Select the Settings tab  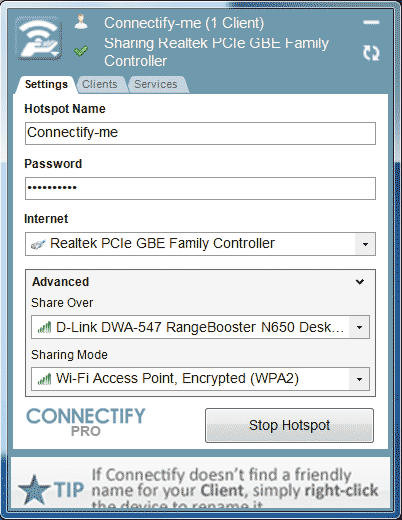pyautogui.click(x=46, y=84)
